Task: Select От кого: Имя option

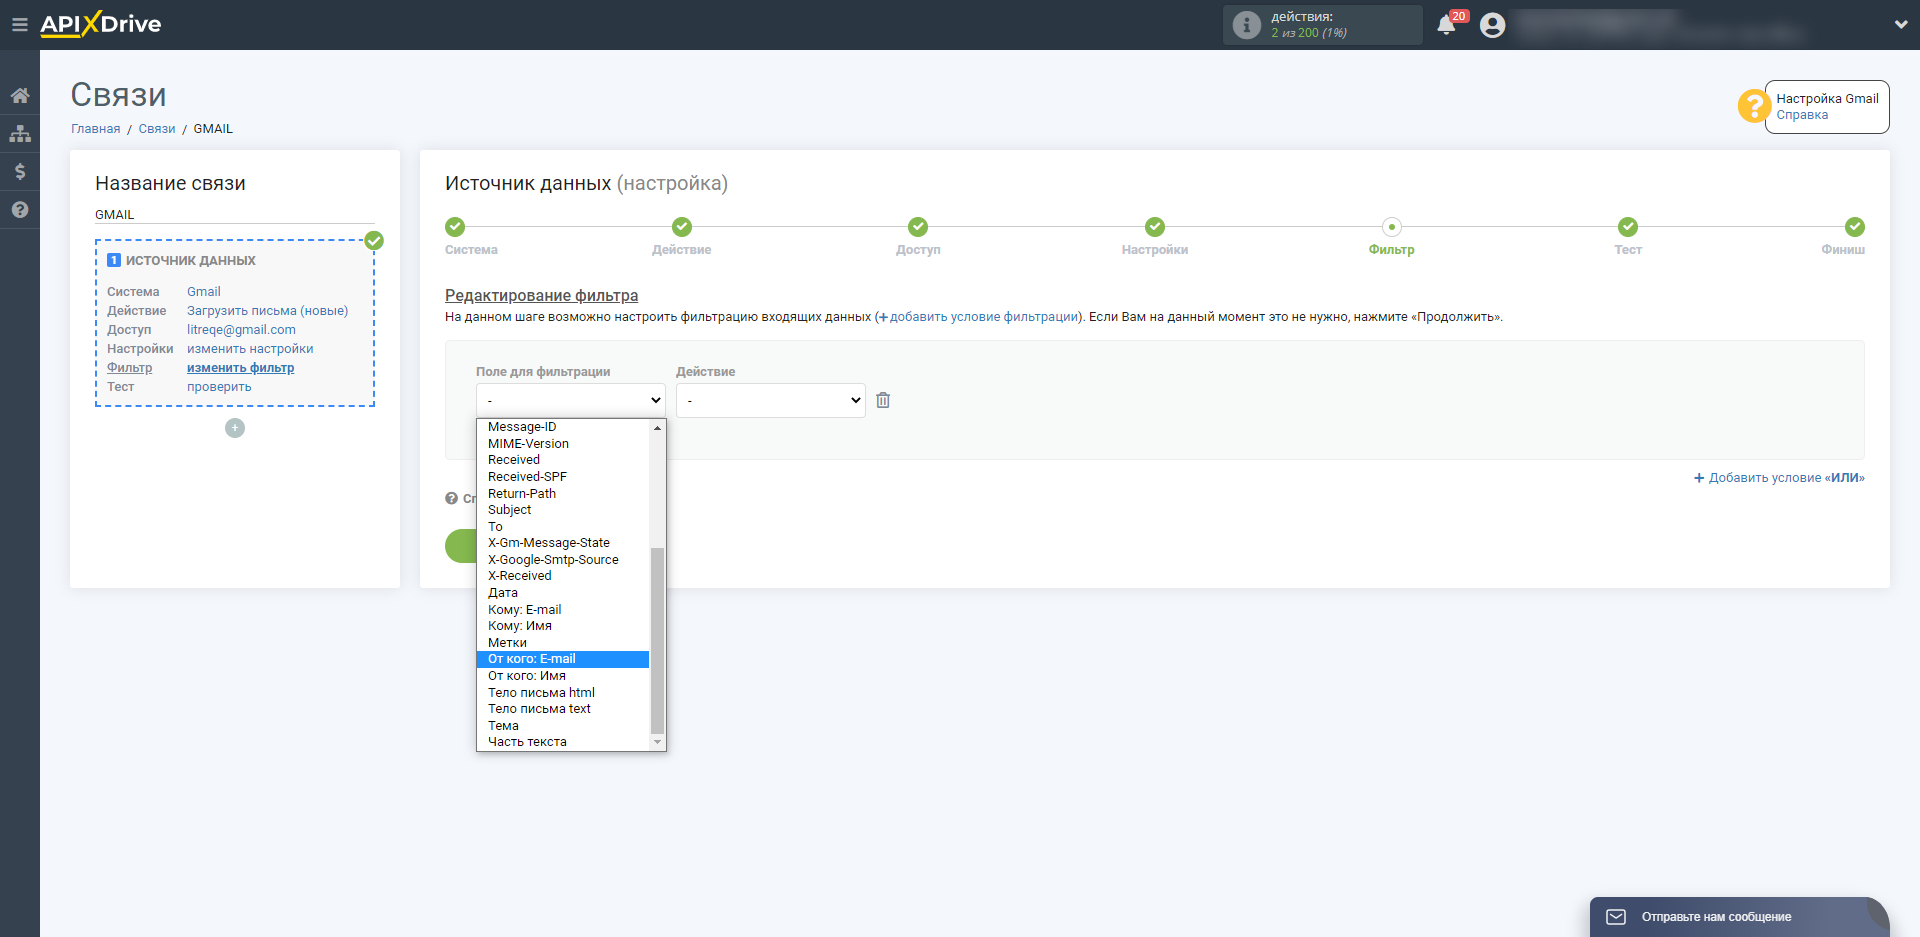Action: click(x=563, y=676)
